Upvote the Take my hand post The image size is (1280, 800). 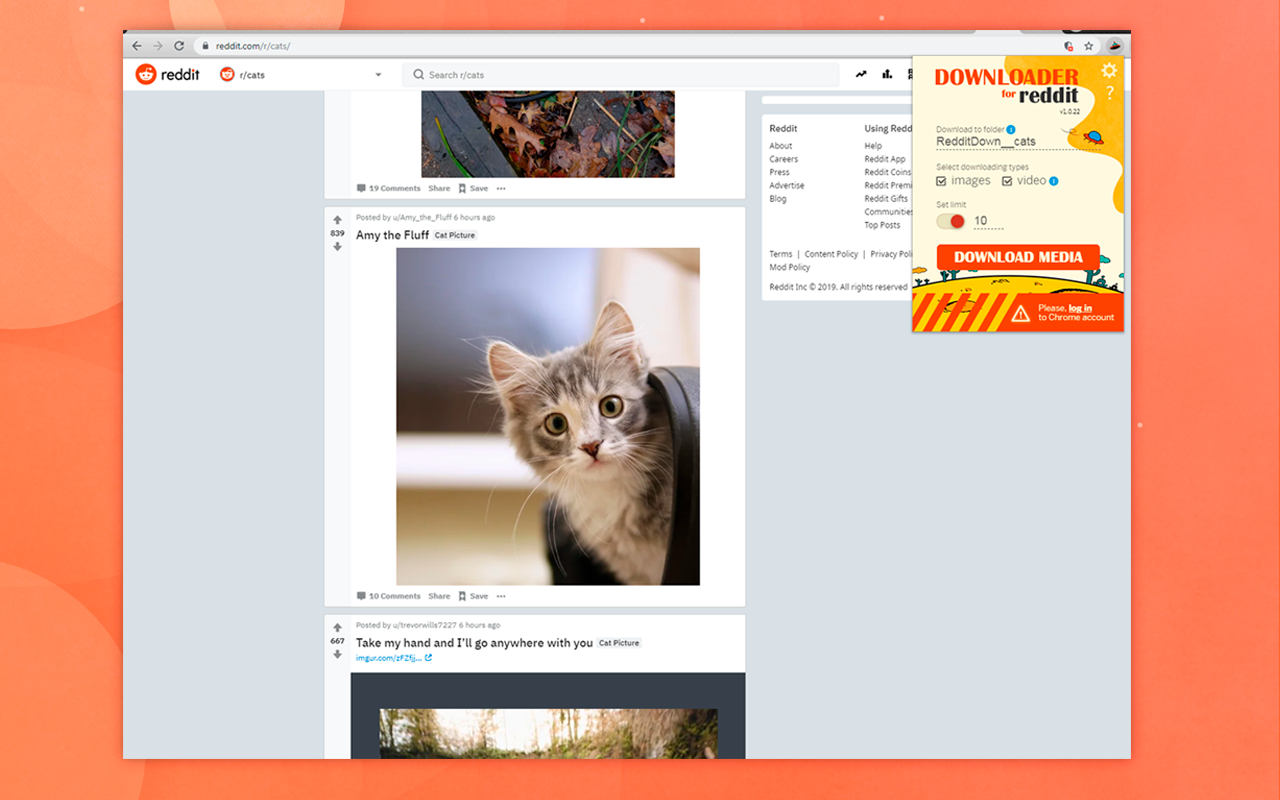click(337, 628)
